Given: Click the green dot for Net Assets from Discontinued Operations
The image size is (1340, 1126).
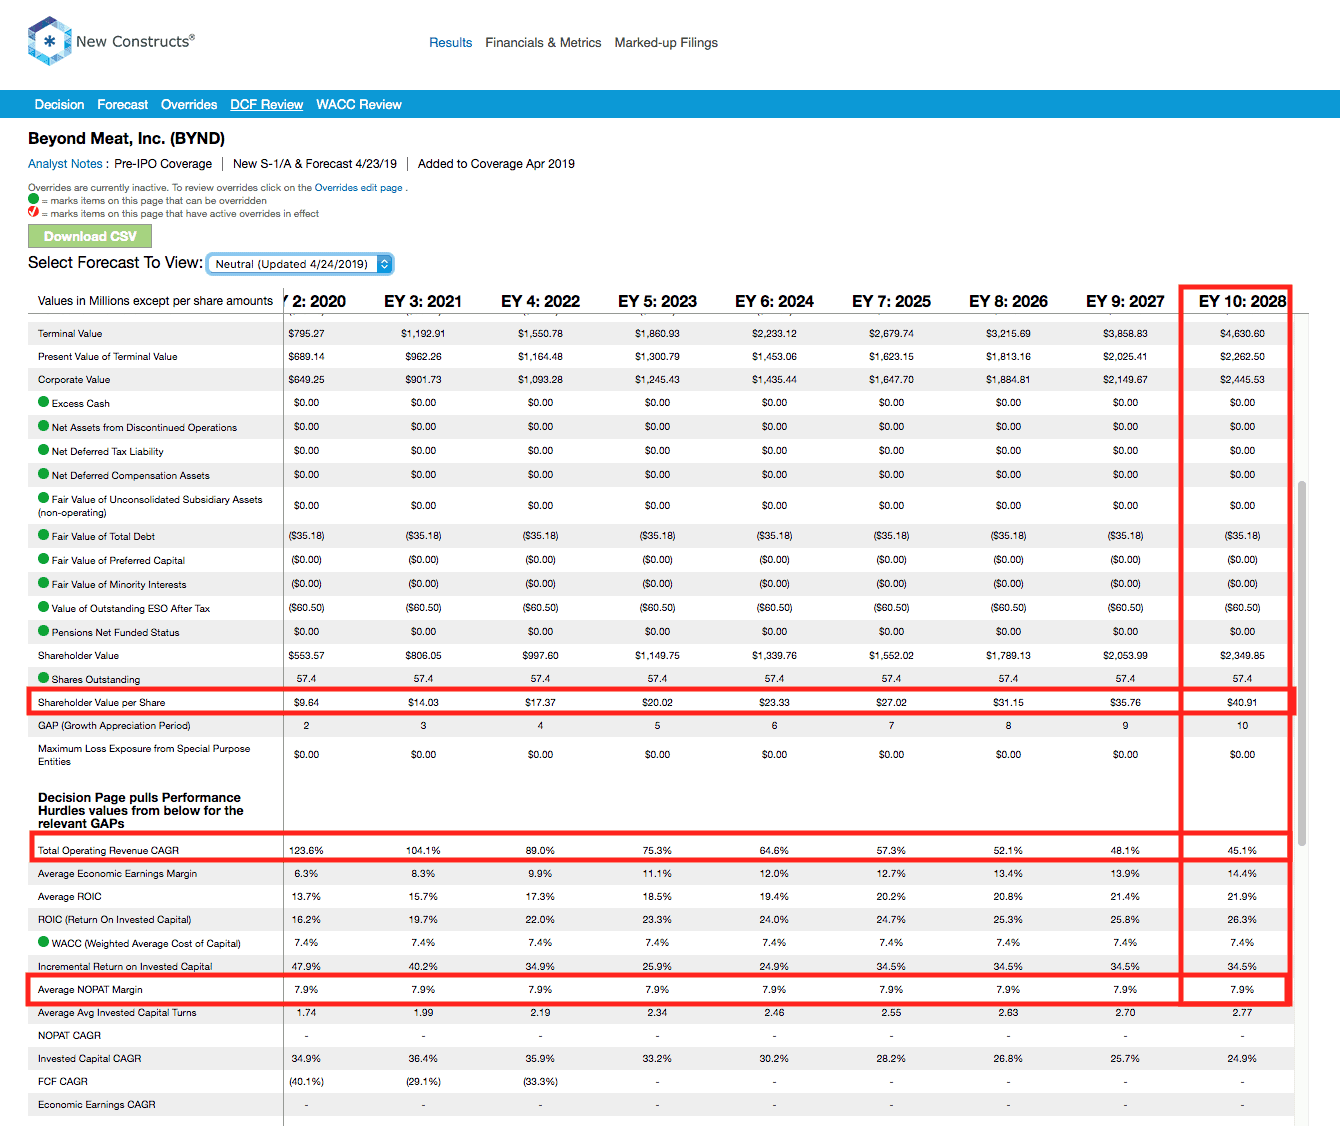Looking at the screenshot, I should (43, 426).
